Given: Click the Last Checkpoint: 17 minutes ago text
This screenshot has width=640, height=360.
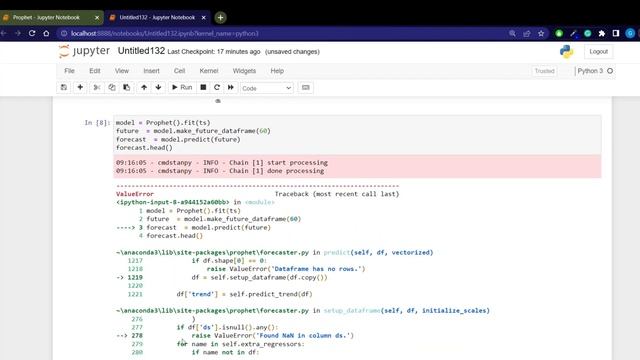Looking at the screenshot, I should 214,52.
